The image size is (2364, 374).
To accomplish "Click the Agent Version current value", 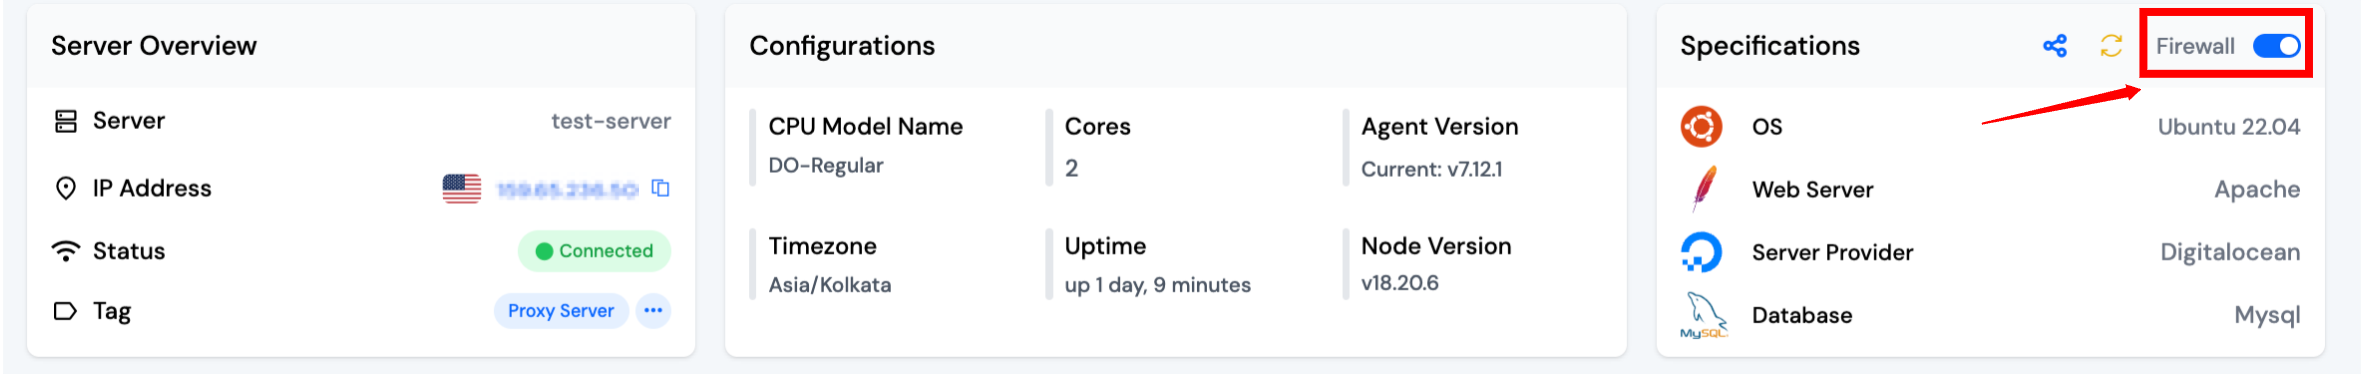I will click(1432, 169).
